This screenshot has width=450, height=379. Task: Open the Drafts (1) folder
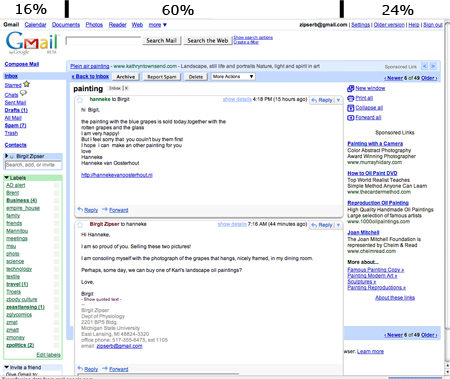tap(16, 110)
